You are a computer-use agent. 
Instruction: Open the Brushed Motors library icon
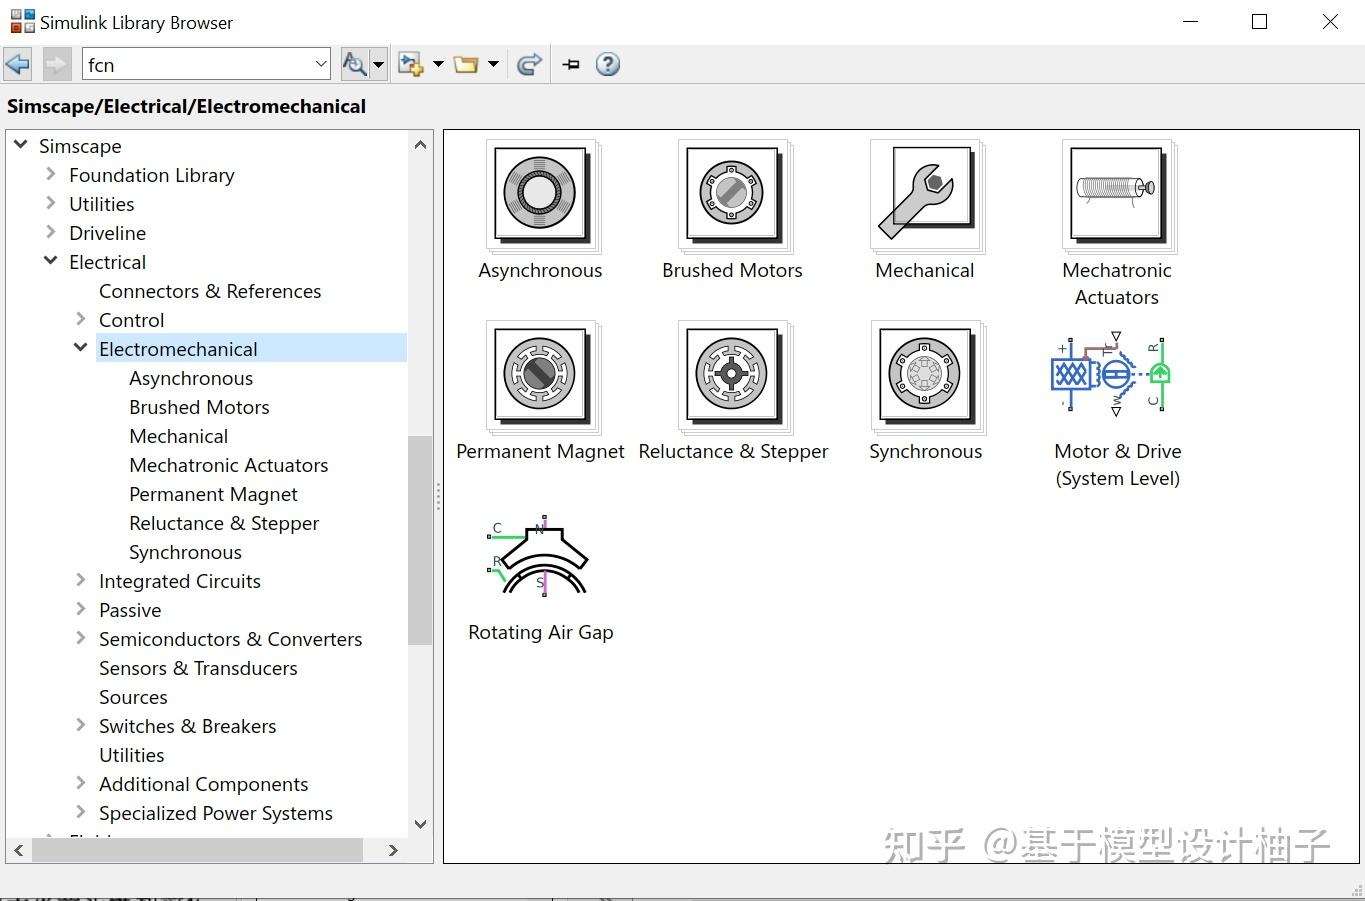tap(732, 195)
